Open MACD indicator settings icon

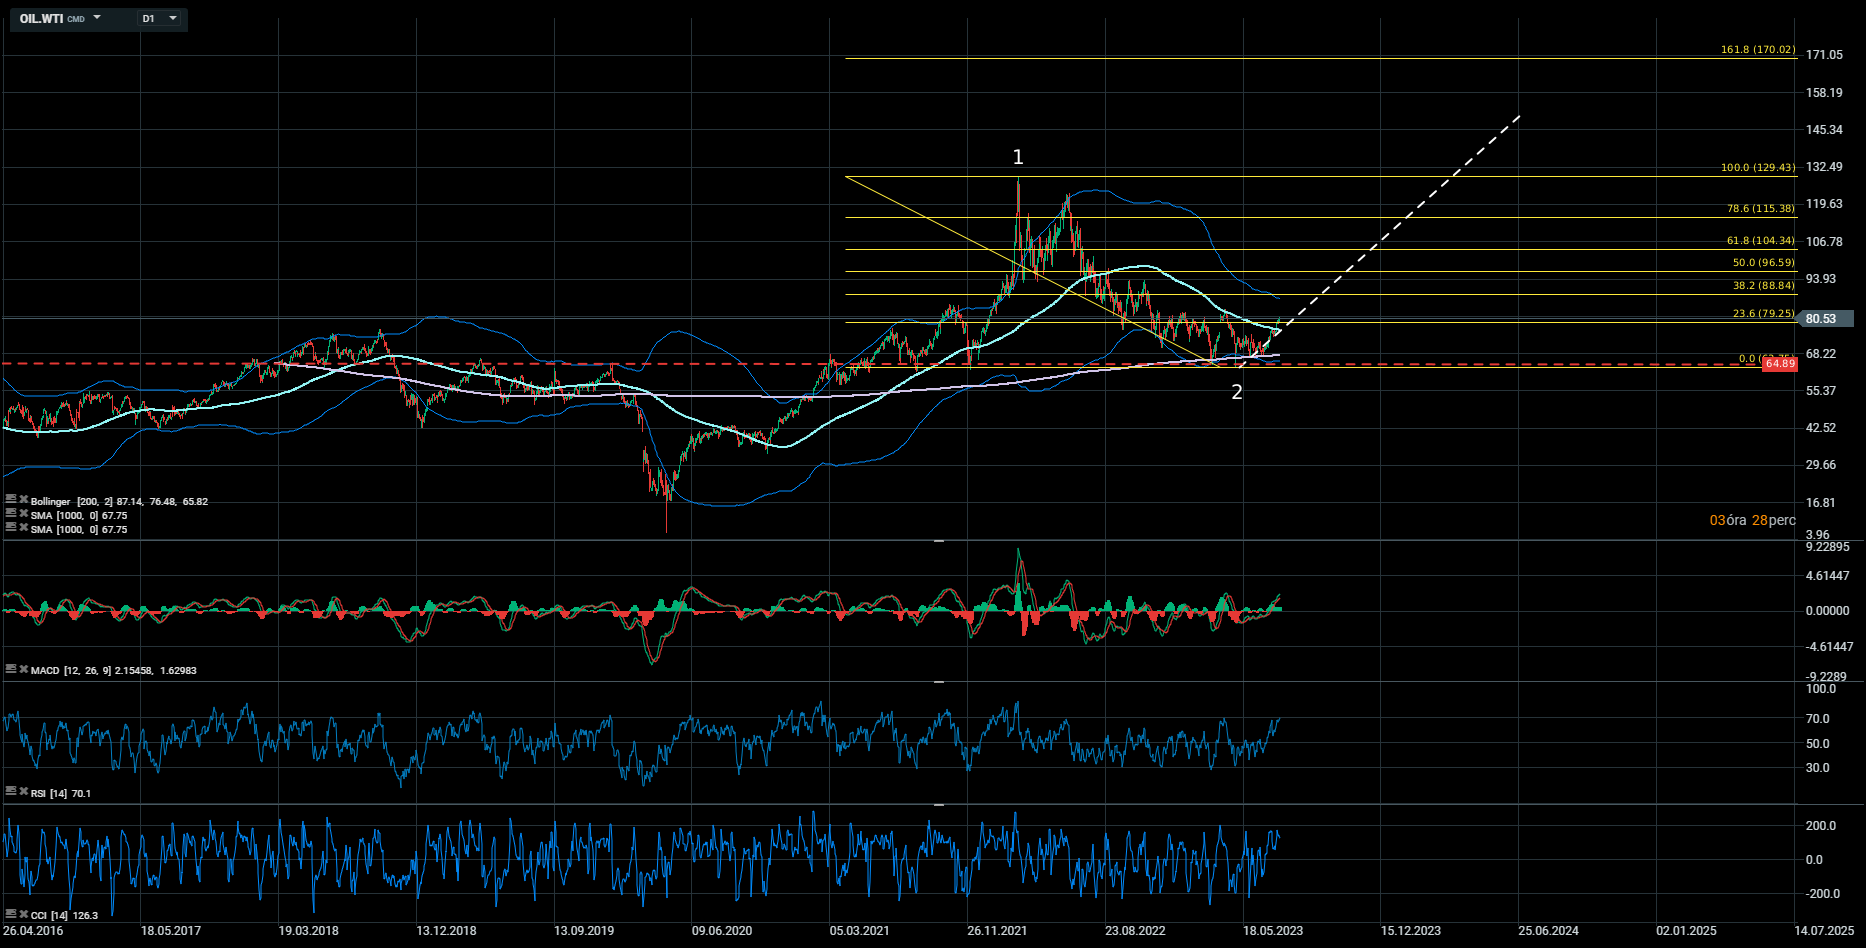click(11, 668)
